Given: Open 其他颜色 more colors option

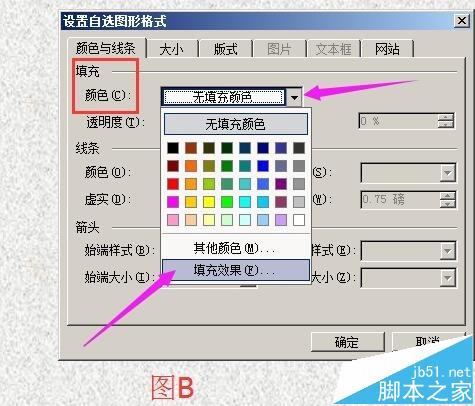Looking at the screenshot, I should [236, 248].
